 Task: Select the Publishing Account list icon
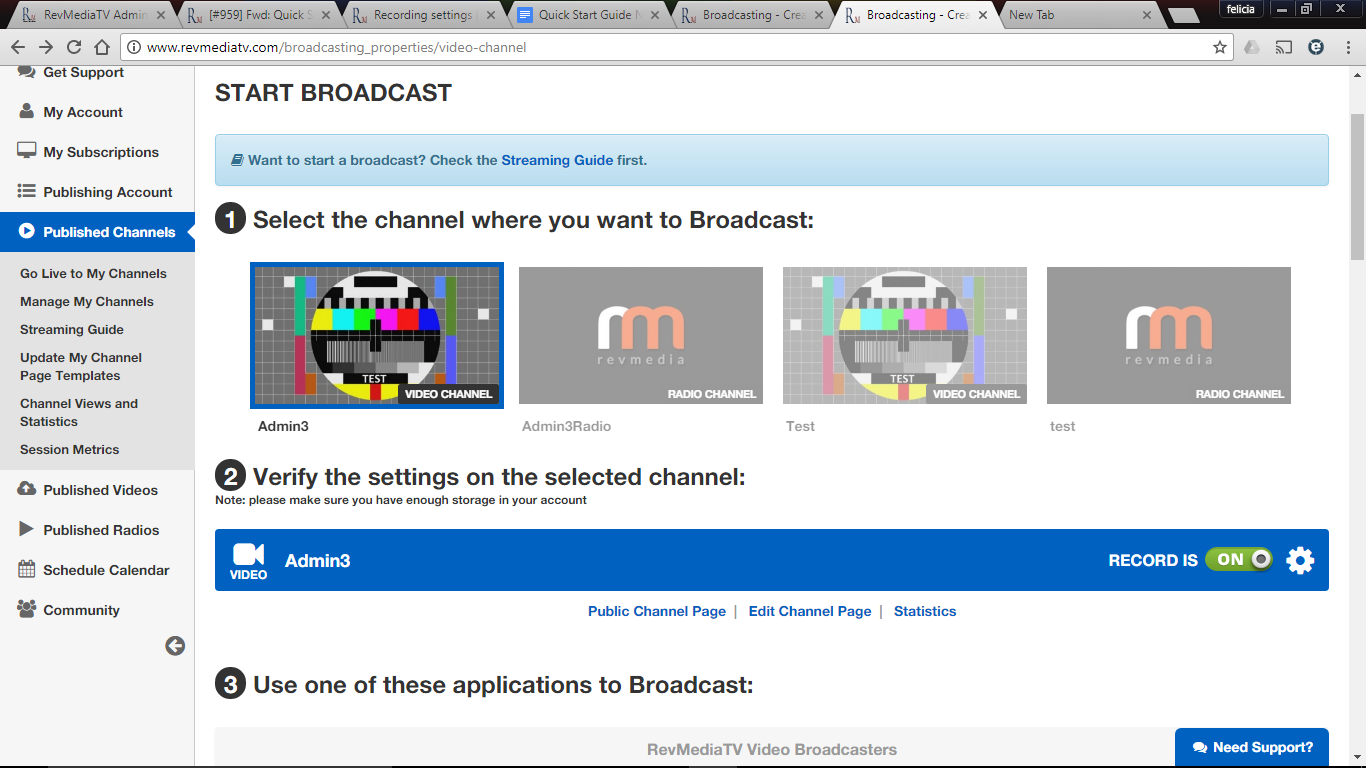pos(27,191)
